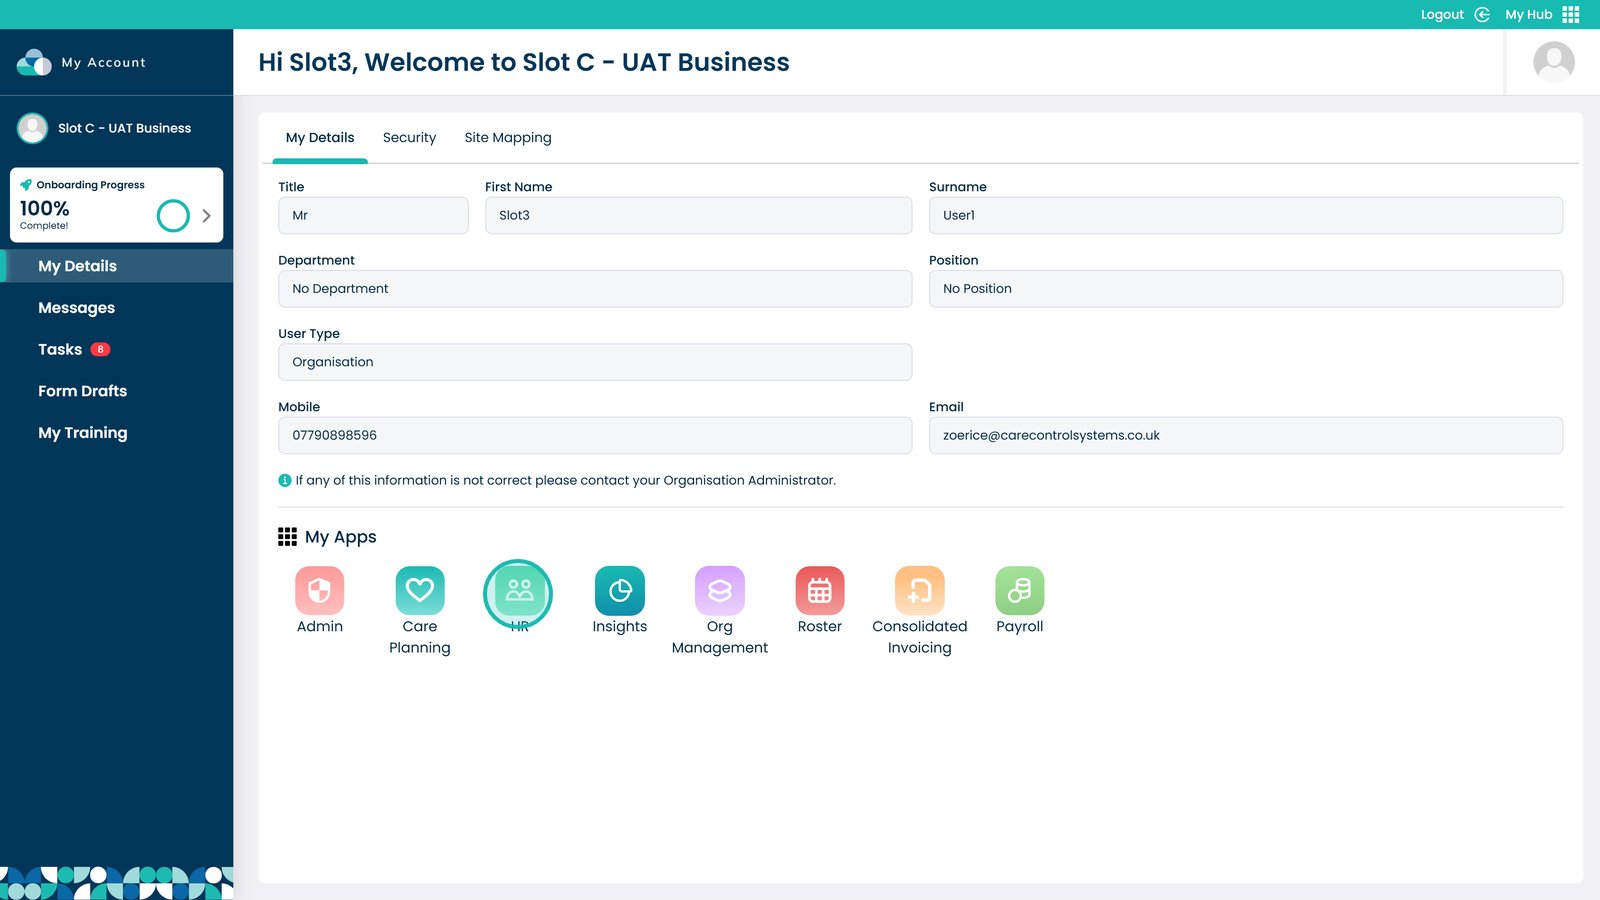Click the onboarding progress circle indicator

coord(173,216)
